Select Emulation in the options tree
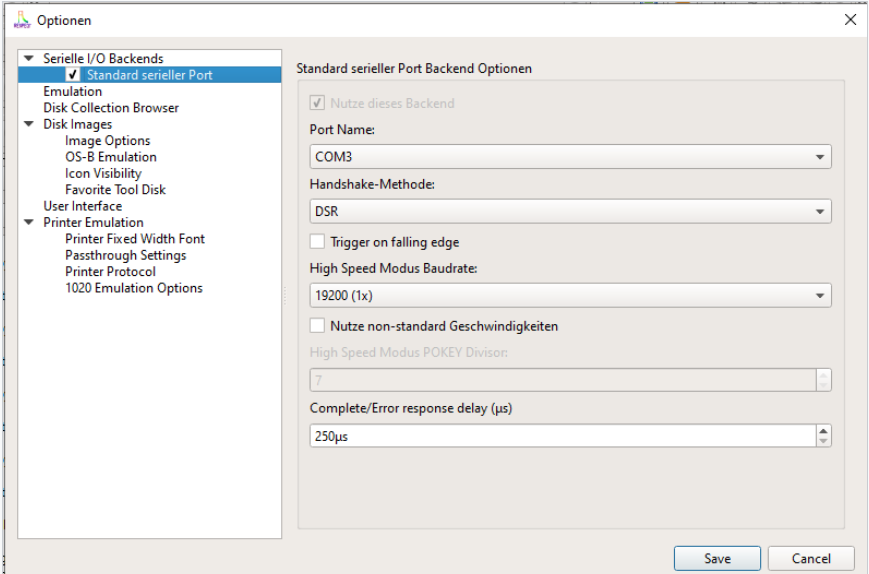869x574 pixels. click(x=72, y=92)
